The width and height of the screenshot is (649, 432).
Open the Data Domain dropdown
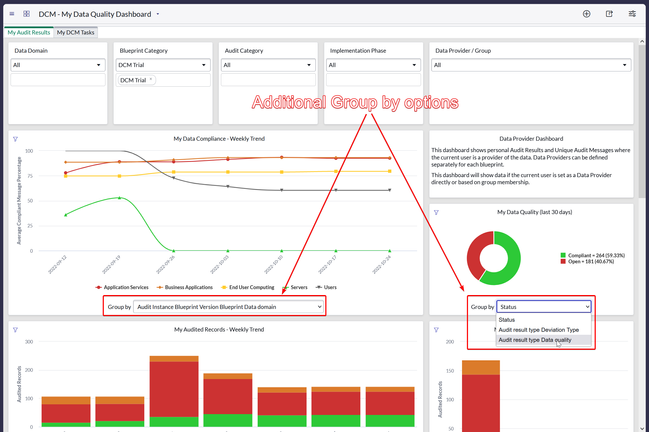[58, 65]
